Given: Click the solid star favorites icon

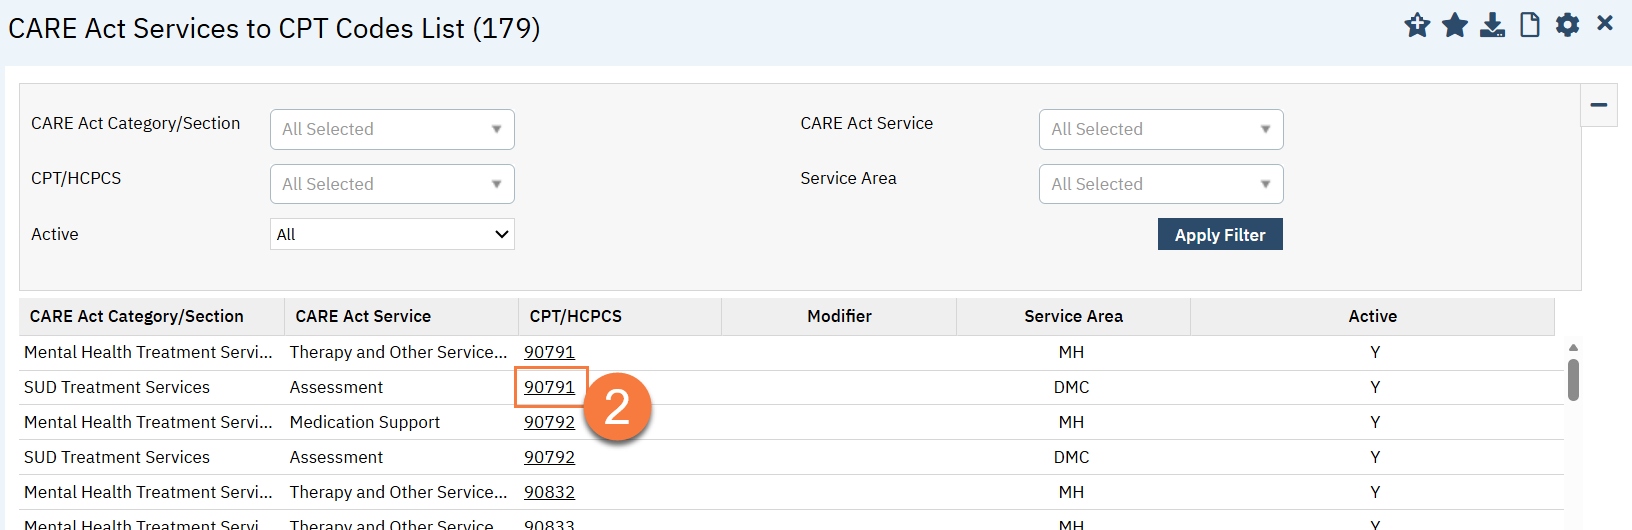Looking at the screenshot, I should coord(1455,25).
